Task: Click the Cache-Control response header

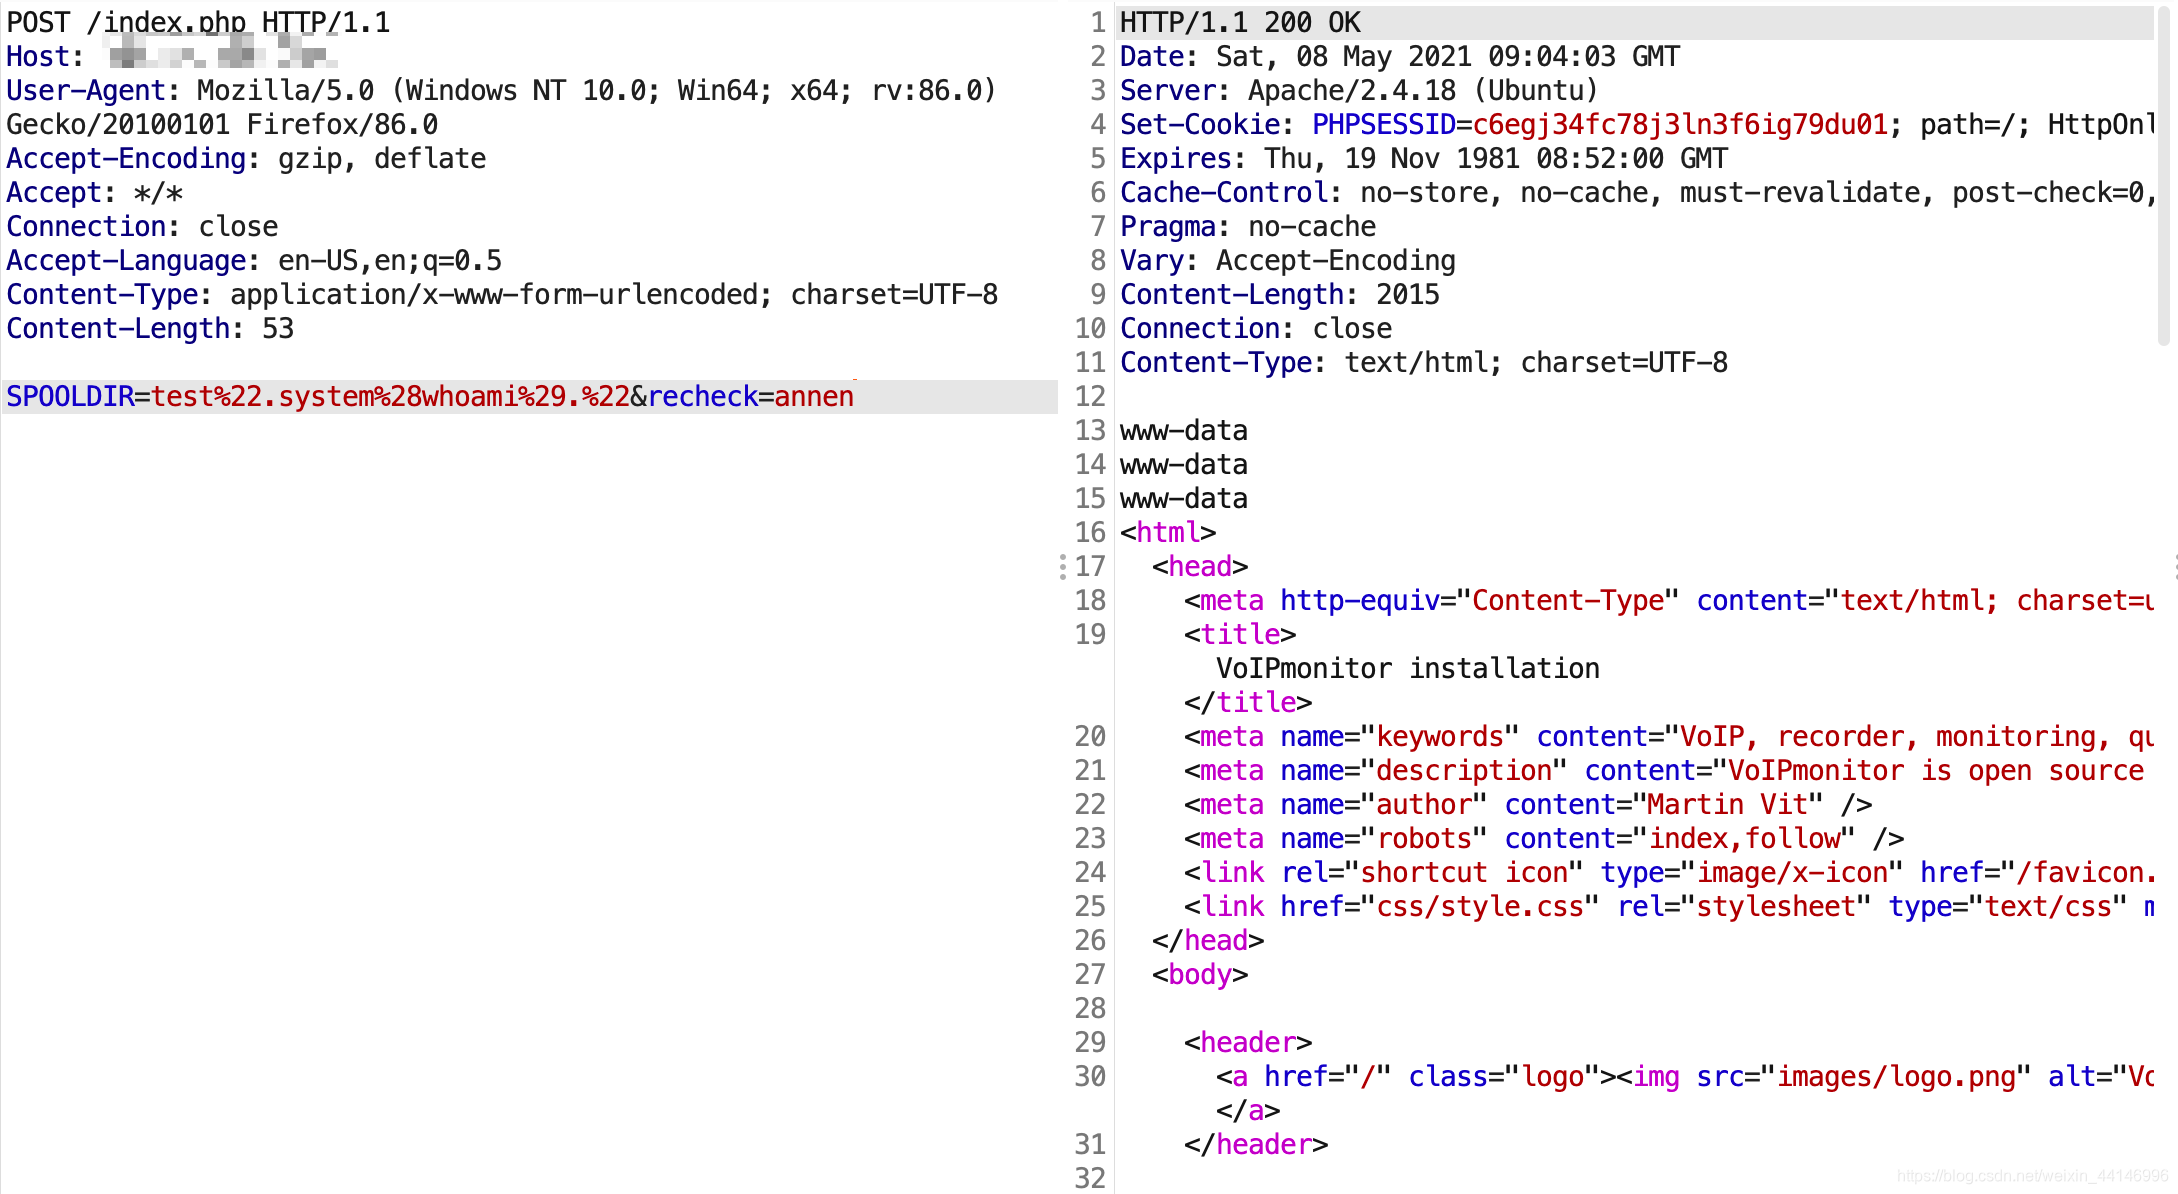Action: coord(1637,192)
